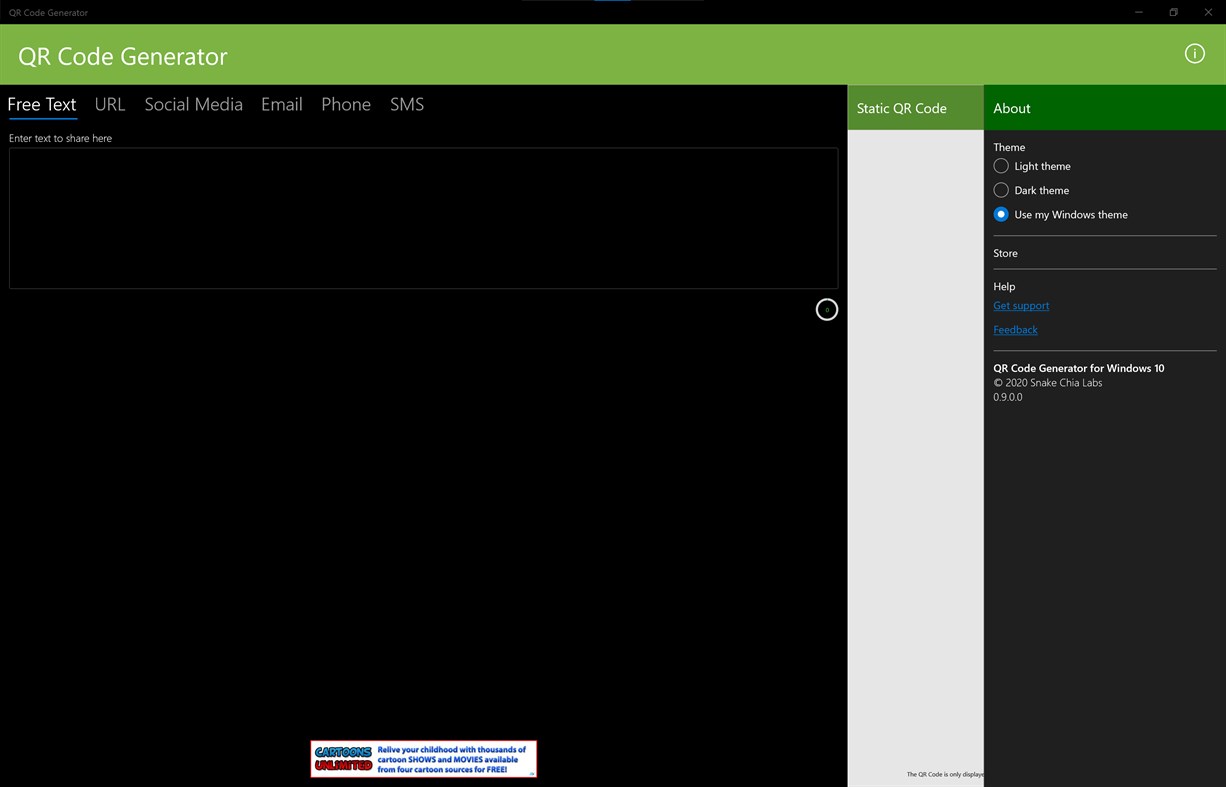This screenshot has width=1226, height=787.
Task: Open the Social Media tab
Action: coord(193,104)
